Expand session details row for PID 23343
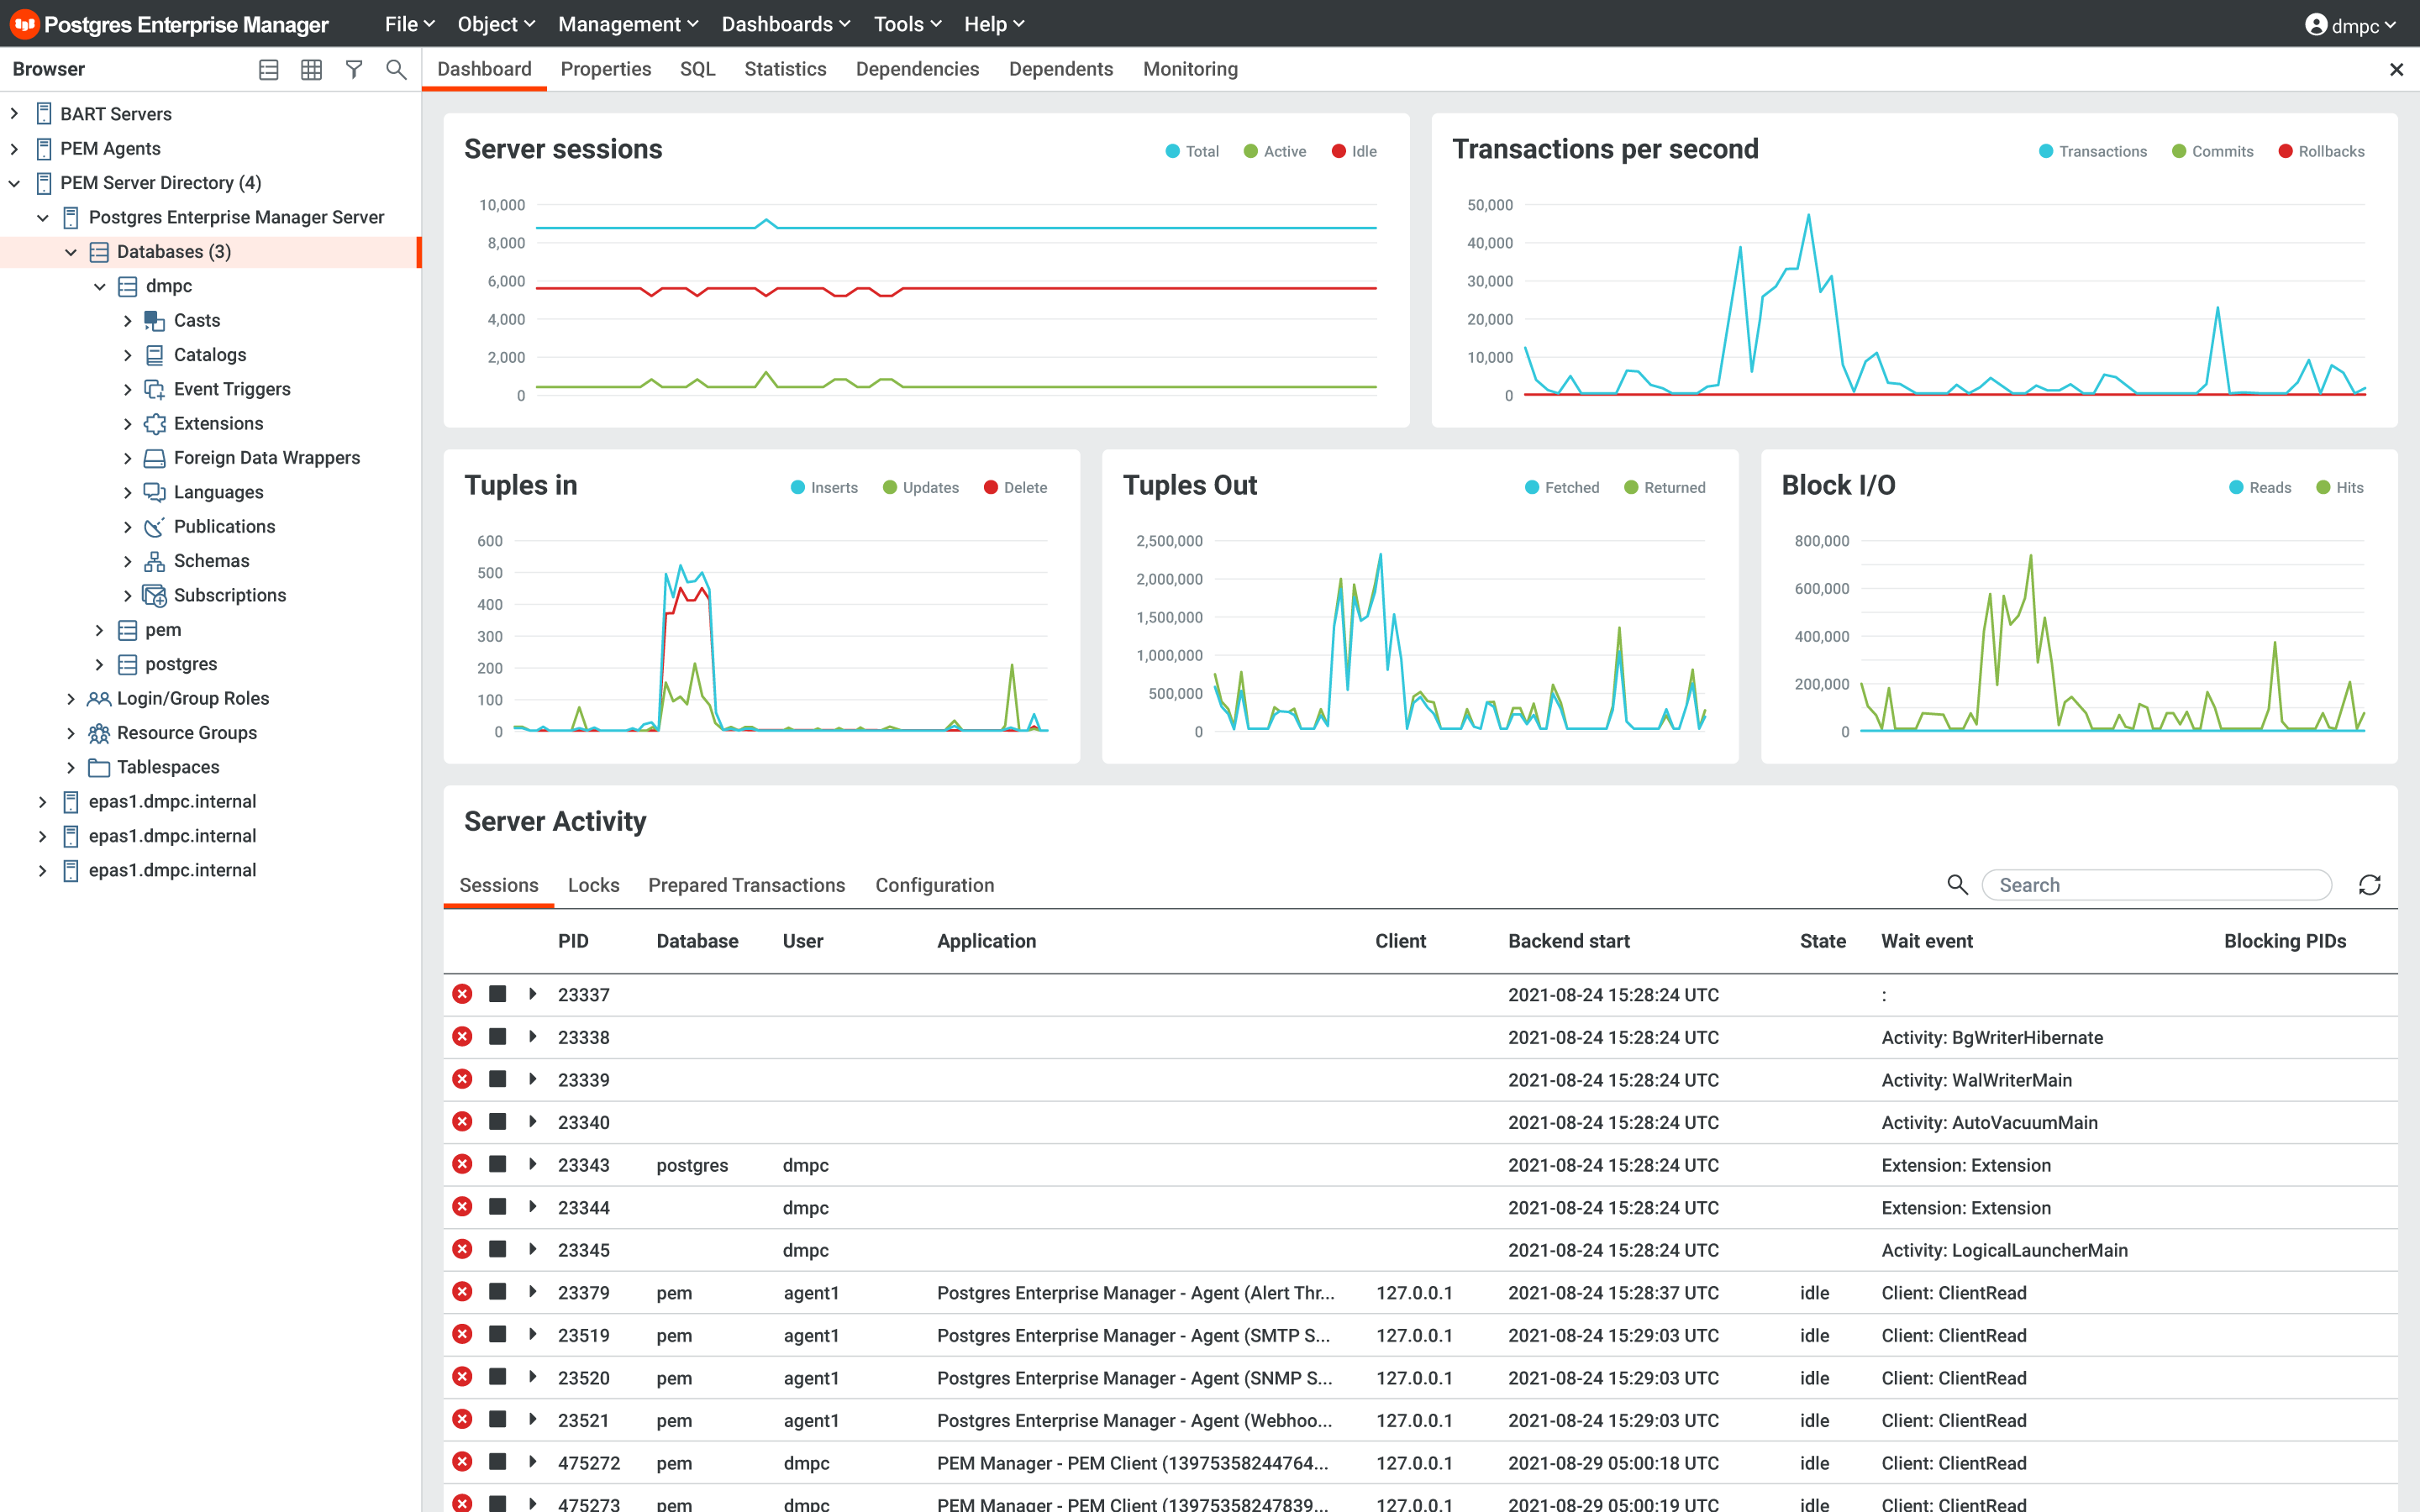Viewport: 2420px width, 1512px height. pos(533,1164)
